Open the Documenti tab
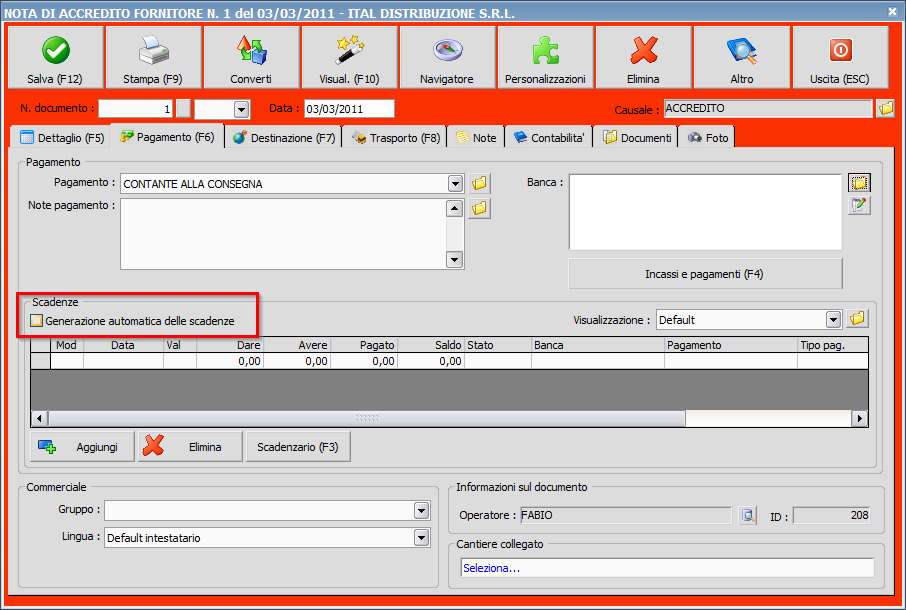The height and width of the screenshot is (610, 906). pos(636,137)
